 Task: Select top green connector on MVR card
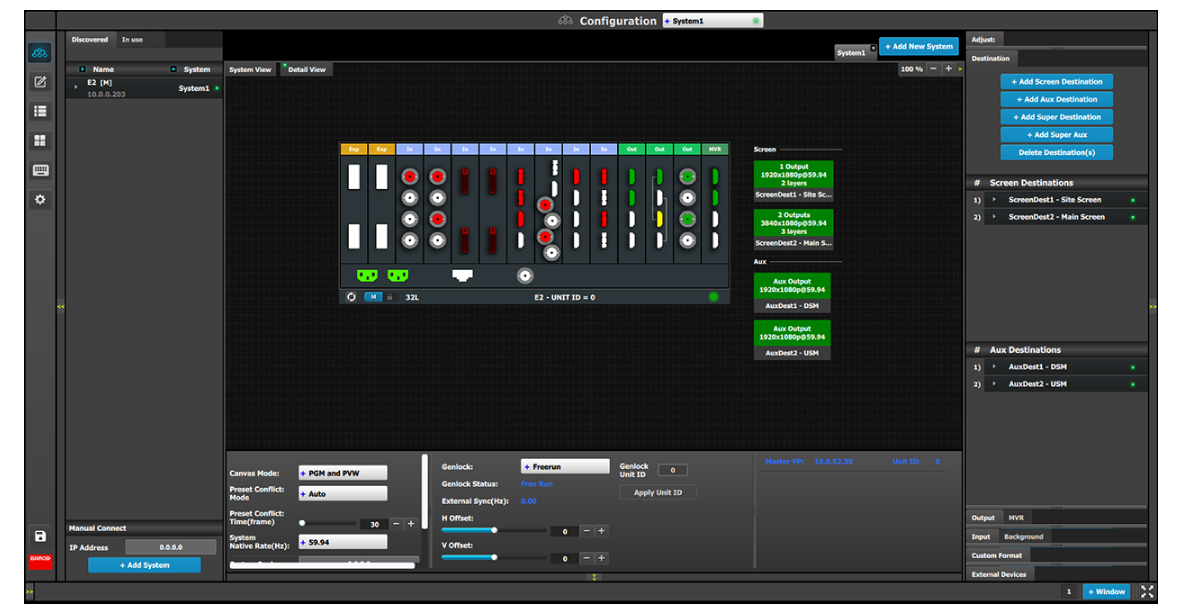[x=715, y=177]
